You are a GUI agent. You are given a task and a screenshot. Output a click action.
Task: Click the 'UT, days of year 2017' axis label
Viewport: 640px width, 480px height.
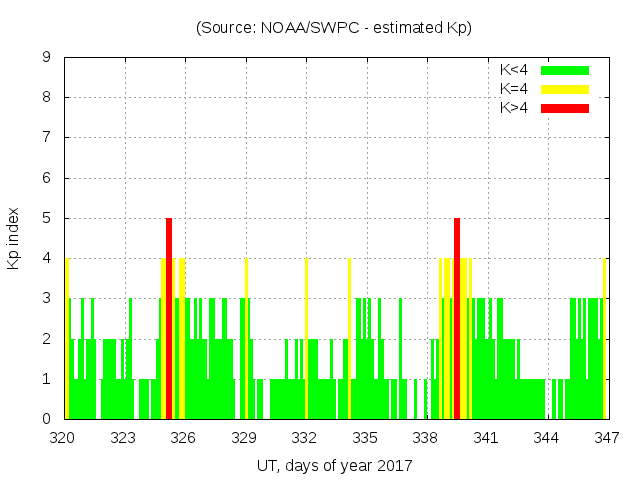click(334, 465)
